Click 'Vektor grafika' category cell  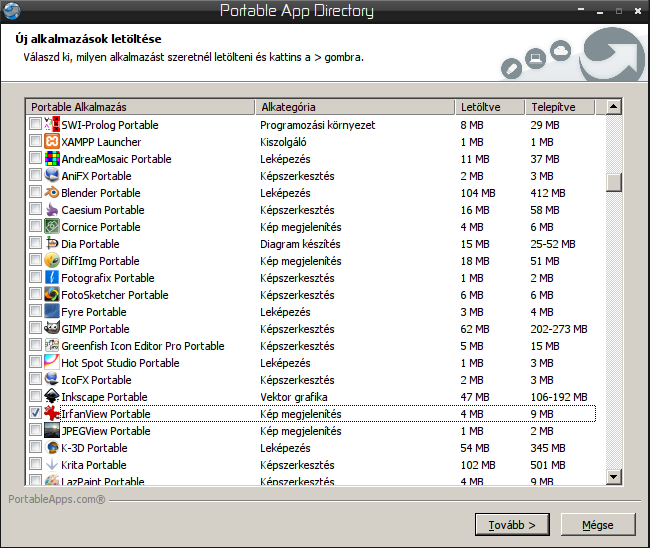pos(293,397)
